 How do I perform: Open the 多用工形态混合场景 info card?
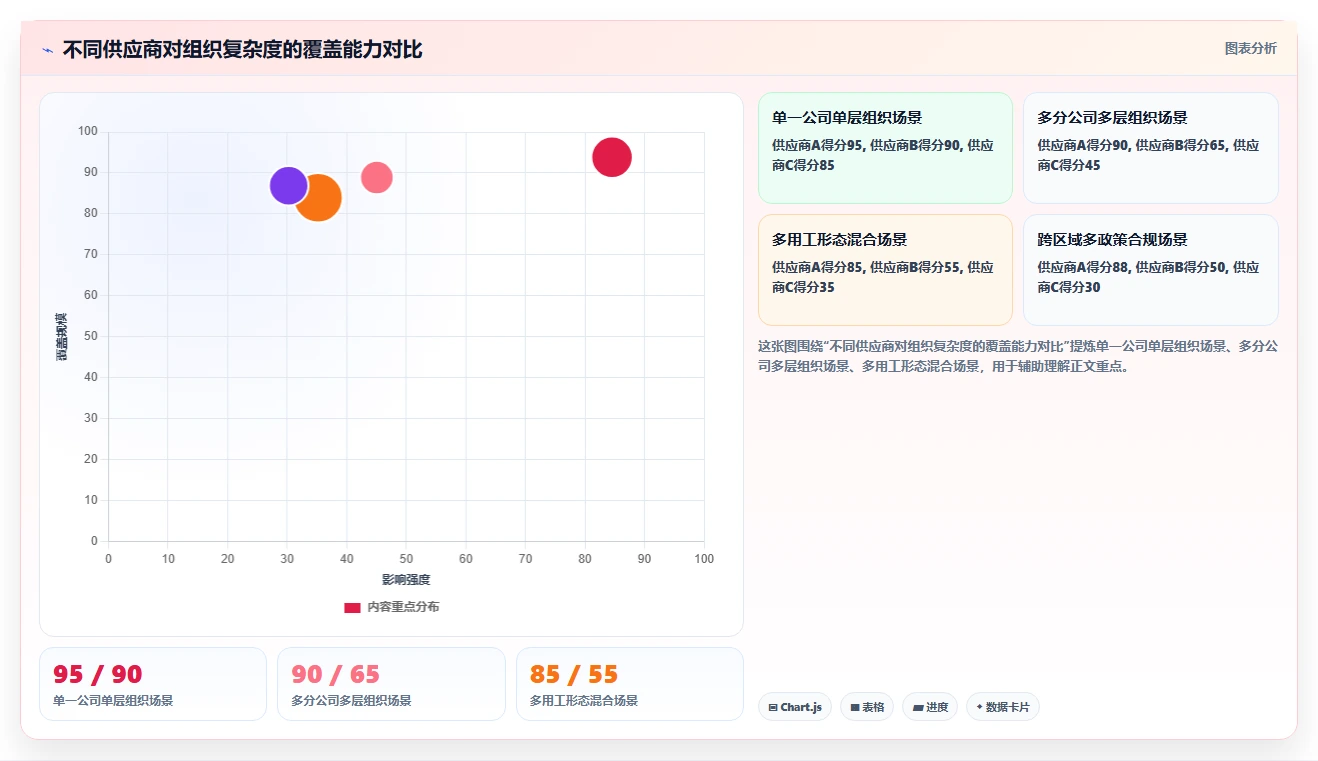pyautogui.click(x=885, y=270)
